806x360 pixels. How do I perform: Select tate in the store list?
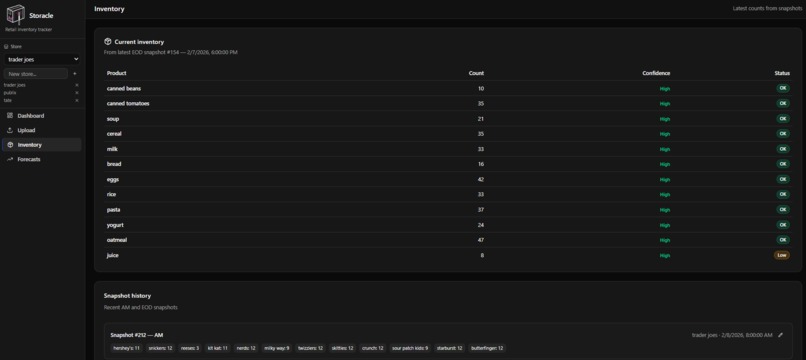pyautogui.click(x=8, y=100)
